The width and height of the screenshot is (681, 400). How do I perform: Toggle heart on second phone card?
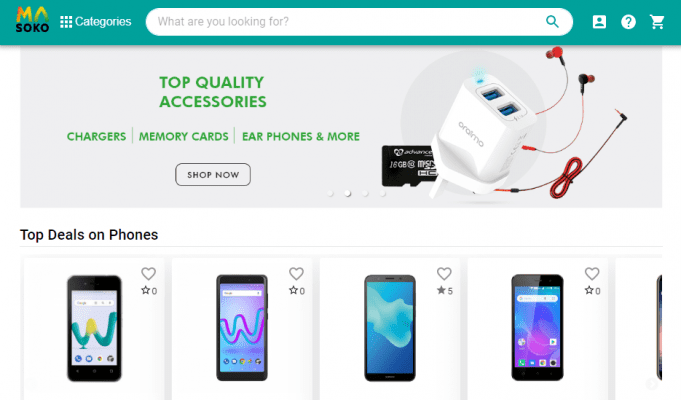[296, 274]
